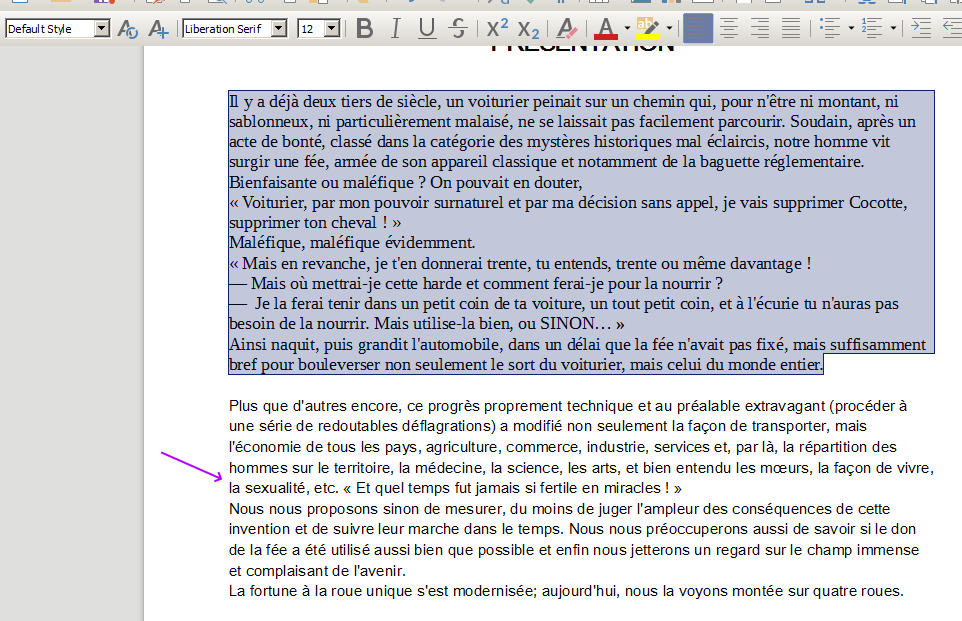The width and height of the screenshot is (962, 621).
Task: Apply red font color
Action: click(x=606, y=29)
